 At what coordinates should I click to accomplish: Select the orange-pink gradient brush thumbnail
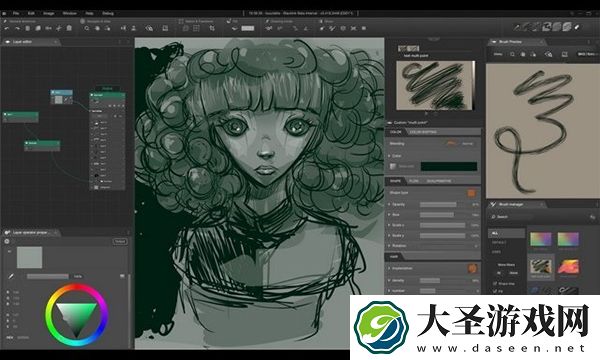[x=568, y=267]
